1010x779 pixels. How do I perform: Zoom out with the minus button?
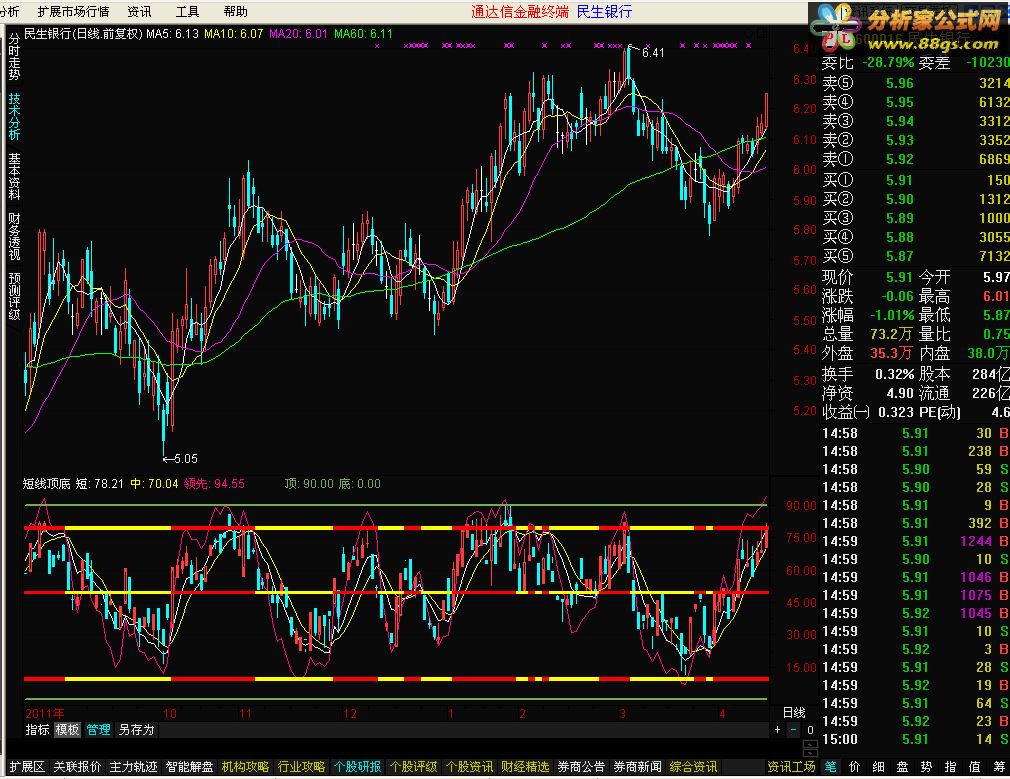794,730
